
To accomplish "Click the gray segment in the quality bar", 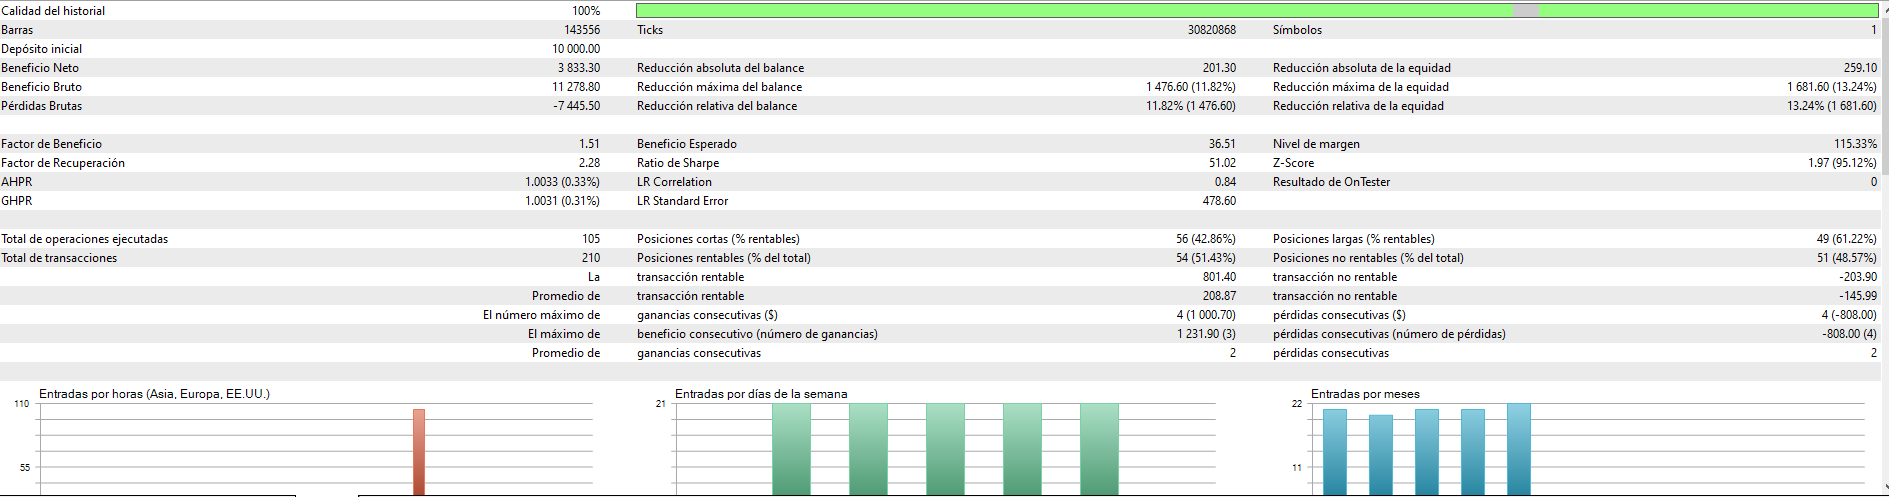I will [x=1526, y=10].
